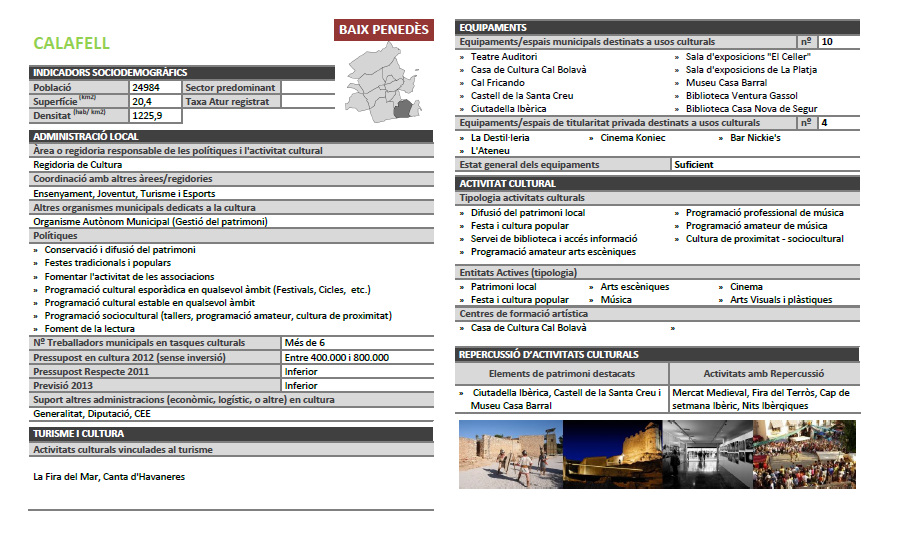
Task: Select Difusió del patrimoni local activity
Action: coord(528,212)
